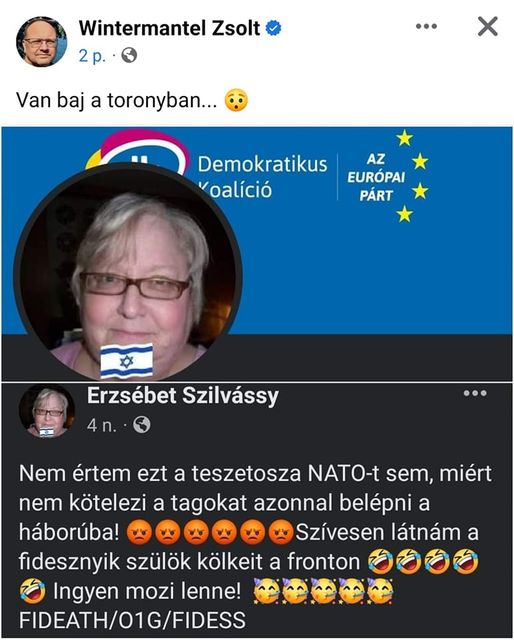Open the '2 p.' post timestamp
This screenshot has height=640, width=514.
[92, 56]
